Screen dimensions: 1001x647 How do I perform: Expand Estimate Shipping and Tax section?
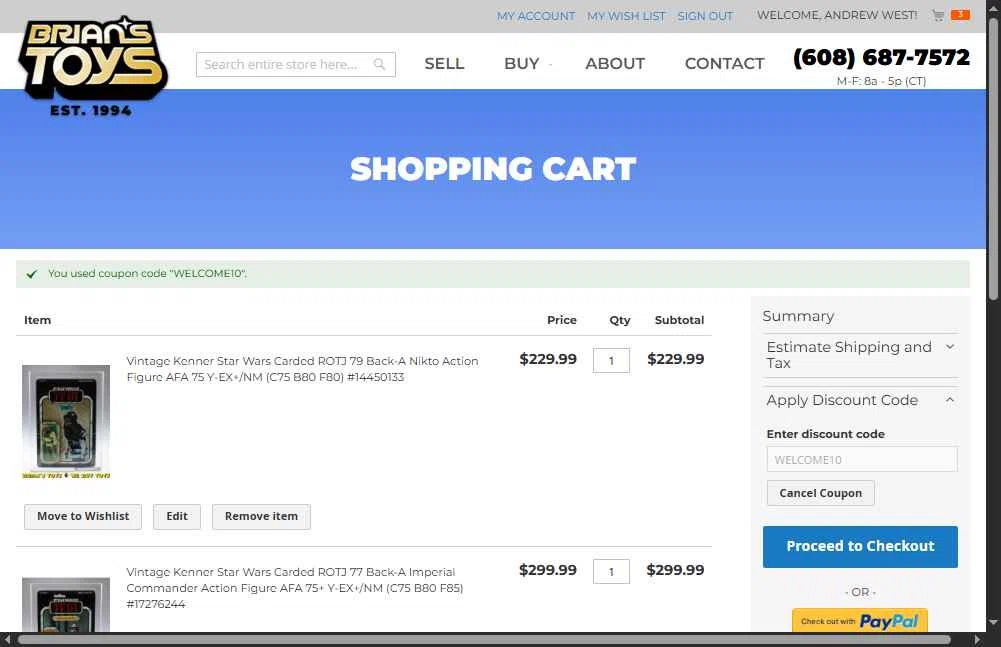click(861, 355)
